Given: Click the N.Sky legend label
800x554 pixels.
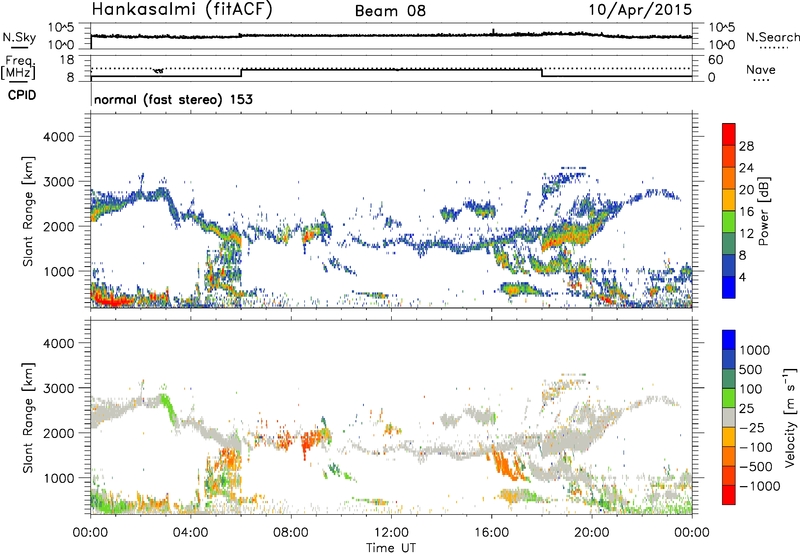Looking at the screenshot, I should [x=19, y=37].
